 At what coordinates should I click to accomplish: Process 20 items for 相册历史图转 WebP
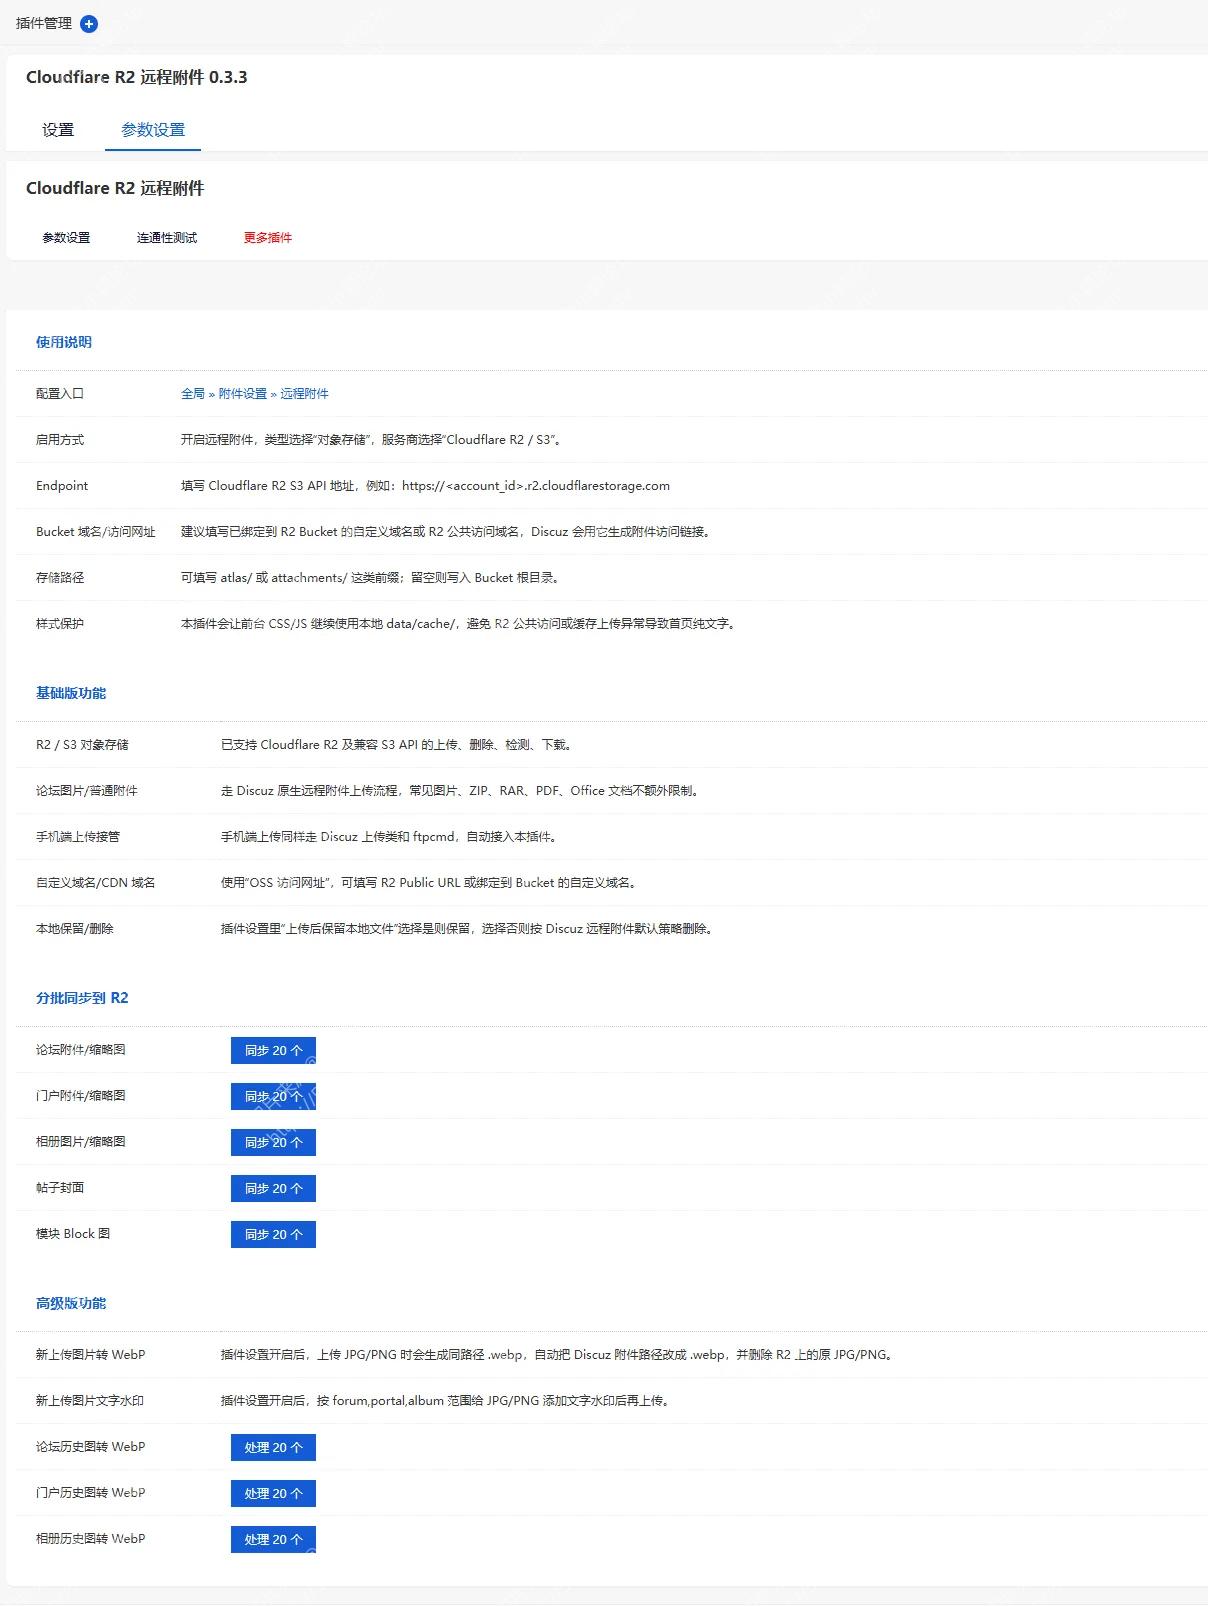[273, 1540]
